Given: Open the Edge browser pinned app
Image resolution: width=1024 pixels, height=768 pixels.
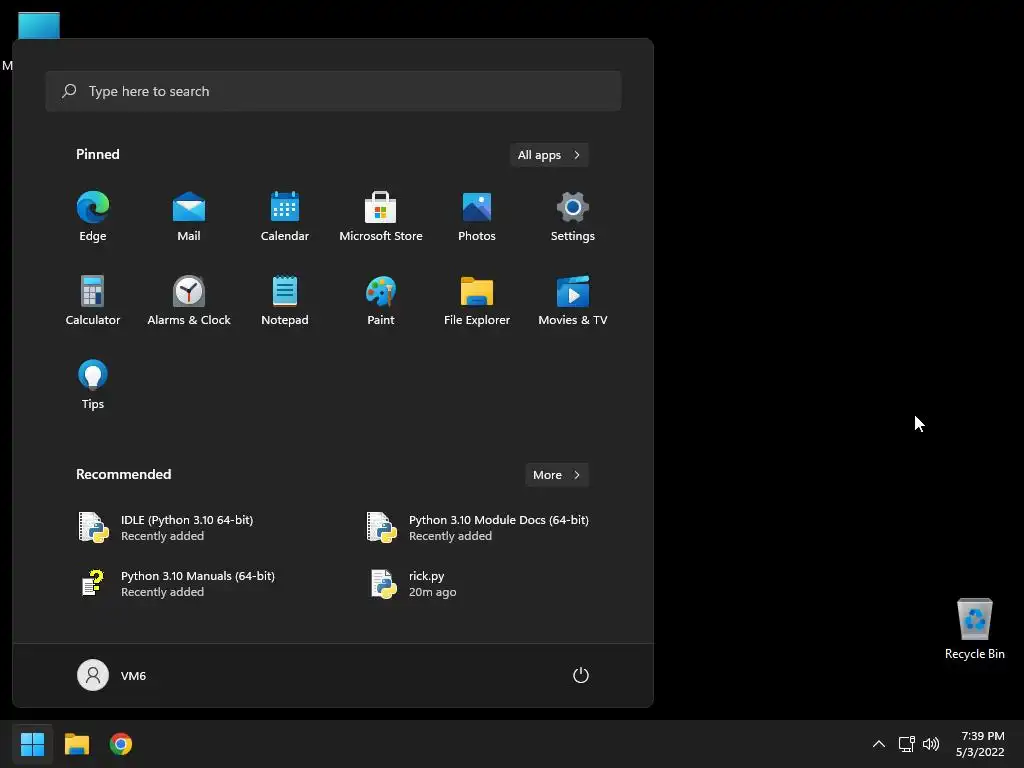Looking at the screenshot, I should click(x=93, y=217).
